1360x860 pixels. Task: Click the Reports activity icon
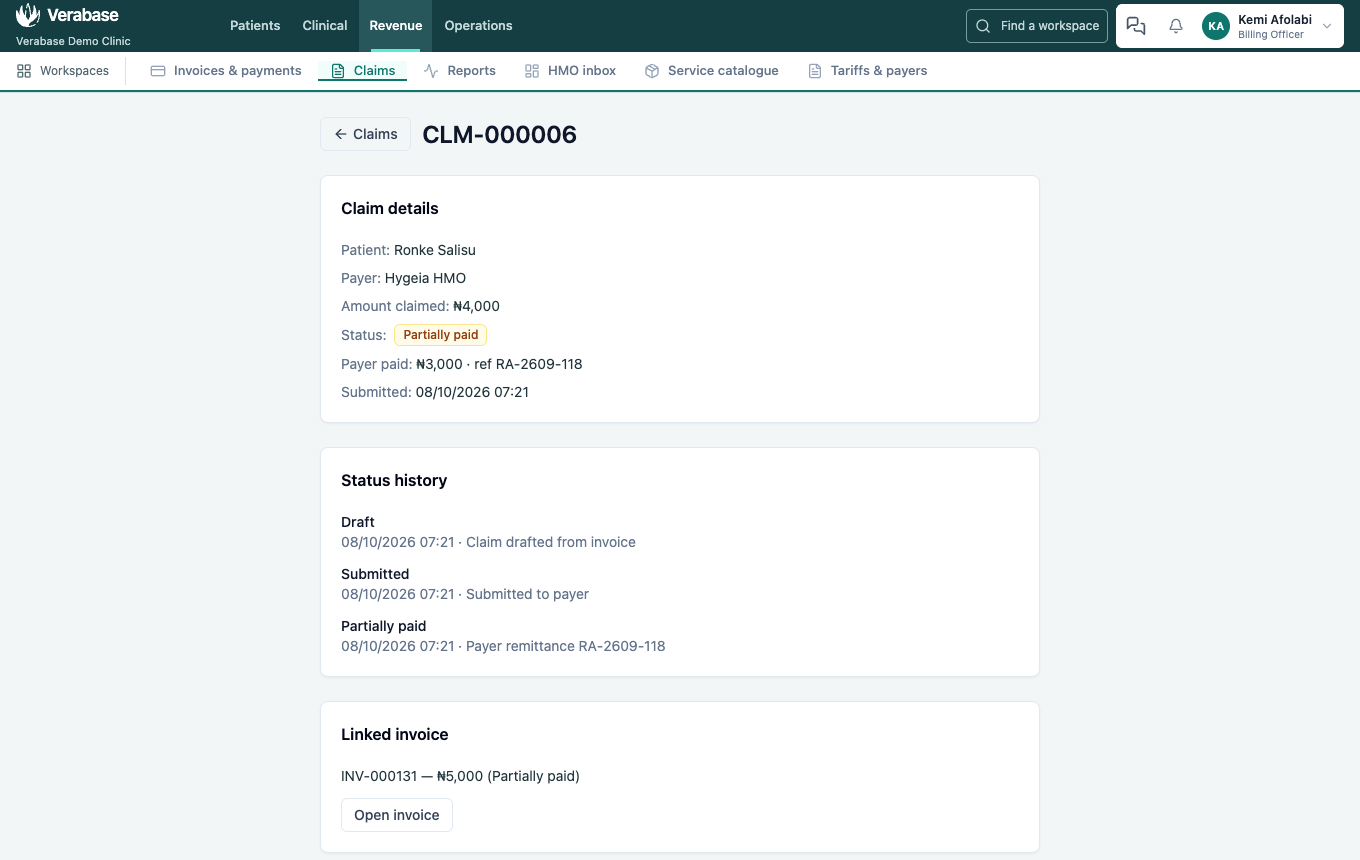point(431,71)
